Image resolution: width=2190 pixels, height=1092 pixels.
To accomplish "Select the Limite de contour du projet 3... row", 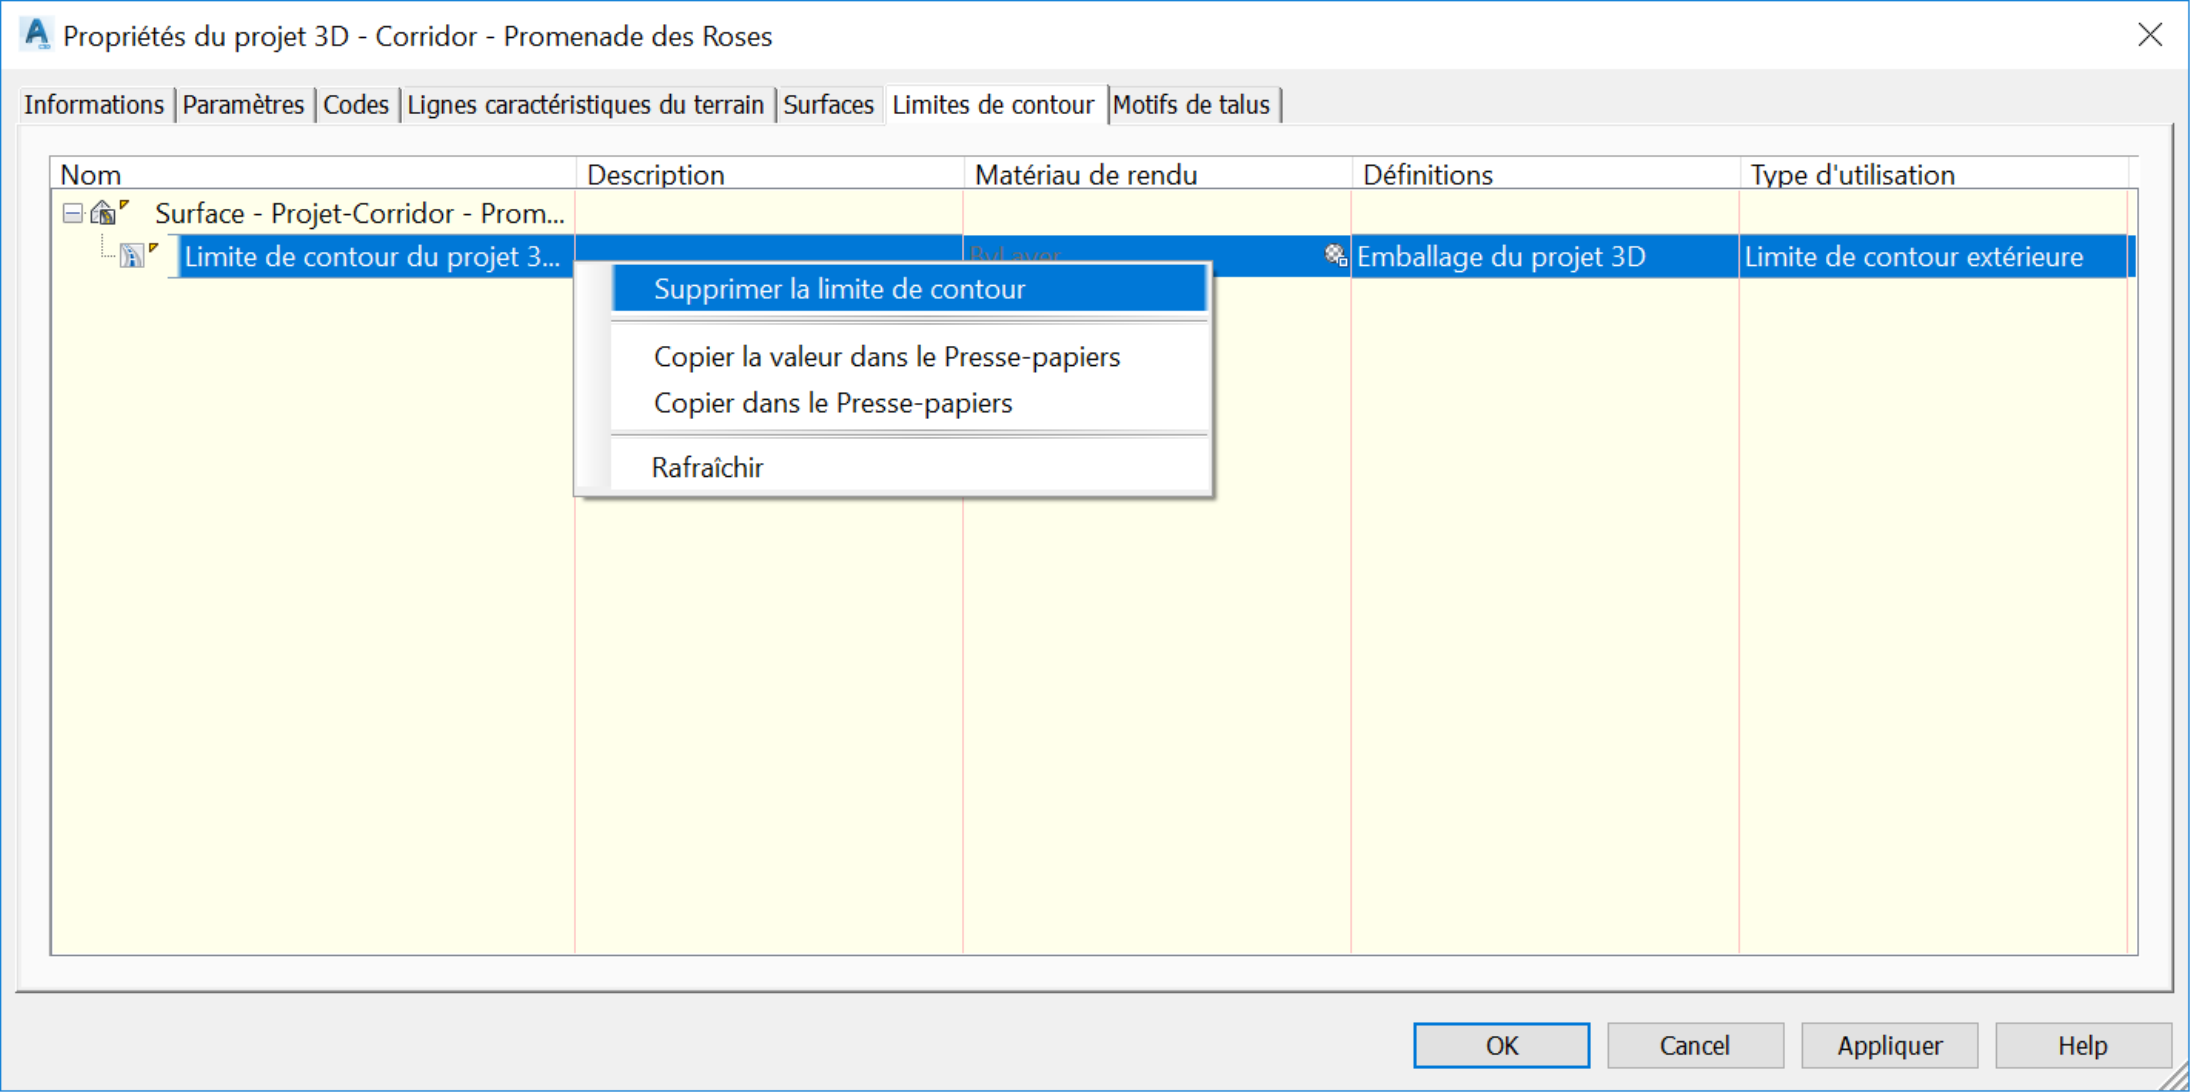I will pos(1094,256).
